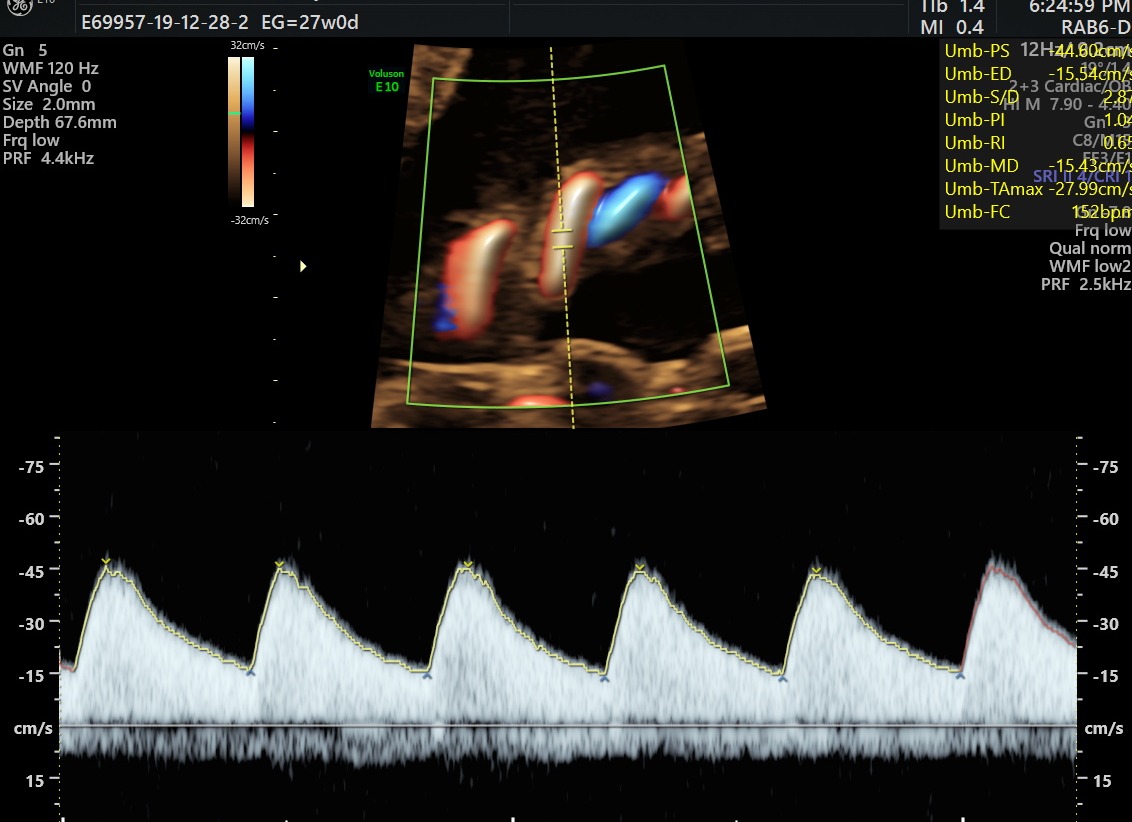Click -75 on the left velocity axis
1132x822 pixels.
31,467
